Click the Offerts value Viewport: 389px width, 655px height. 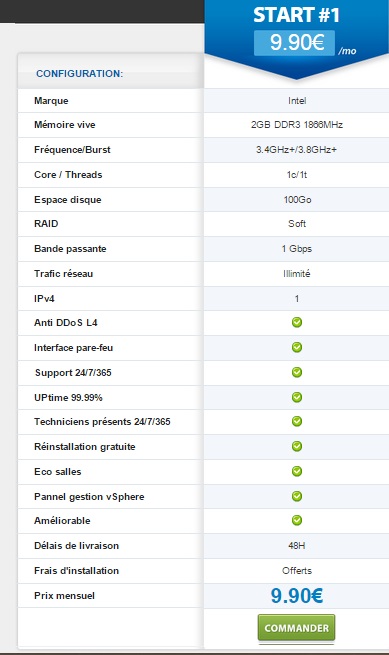tap(297, 571)
